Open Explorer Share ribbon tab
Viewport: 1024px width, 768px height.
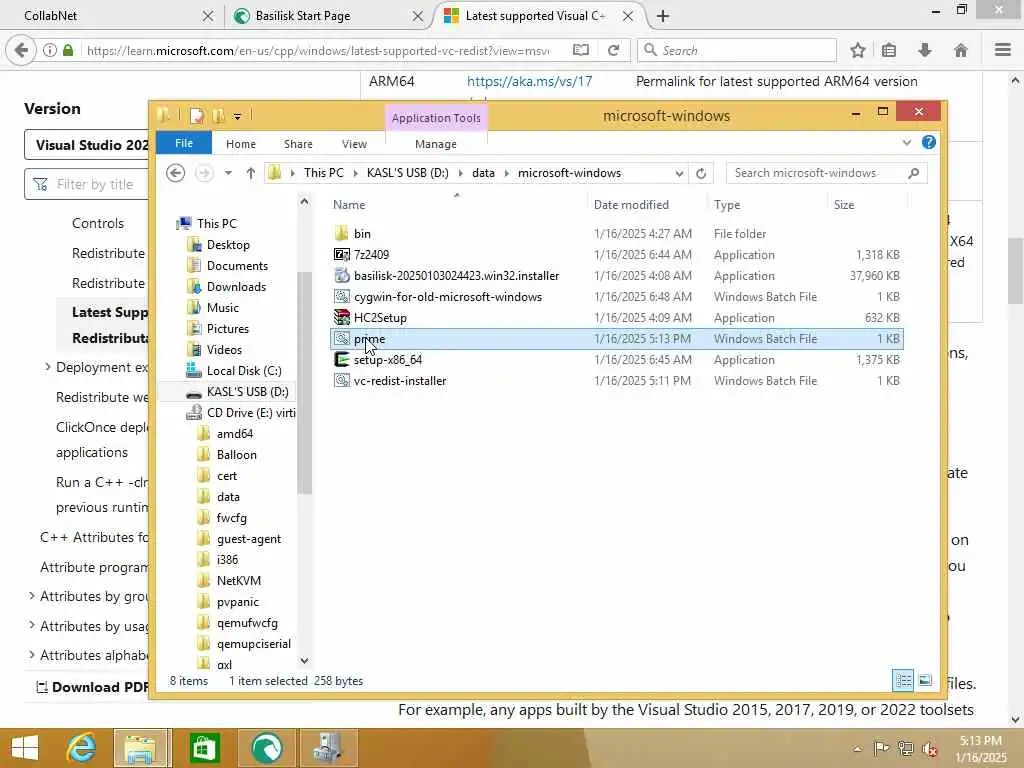coord(298,144)
